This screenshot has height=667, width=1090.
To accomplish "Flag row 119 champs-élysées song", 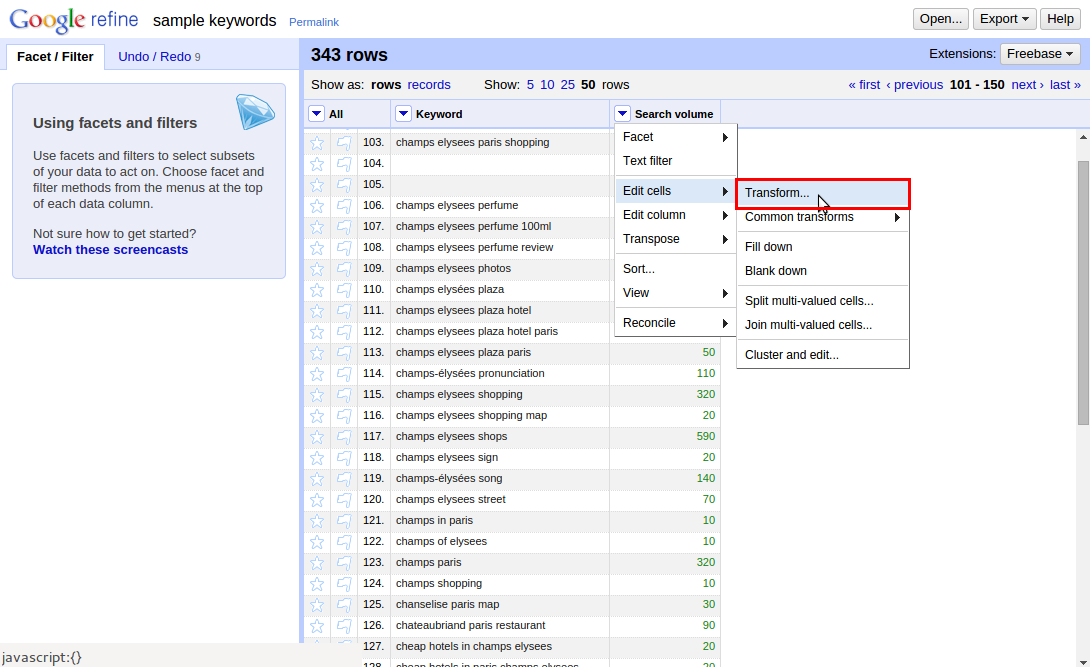I will point(344,479).
